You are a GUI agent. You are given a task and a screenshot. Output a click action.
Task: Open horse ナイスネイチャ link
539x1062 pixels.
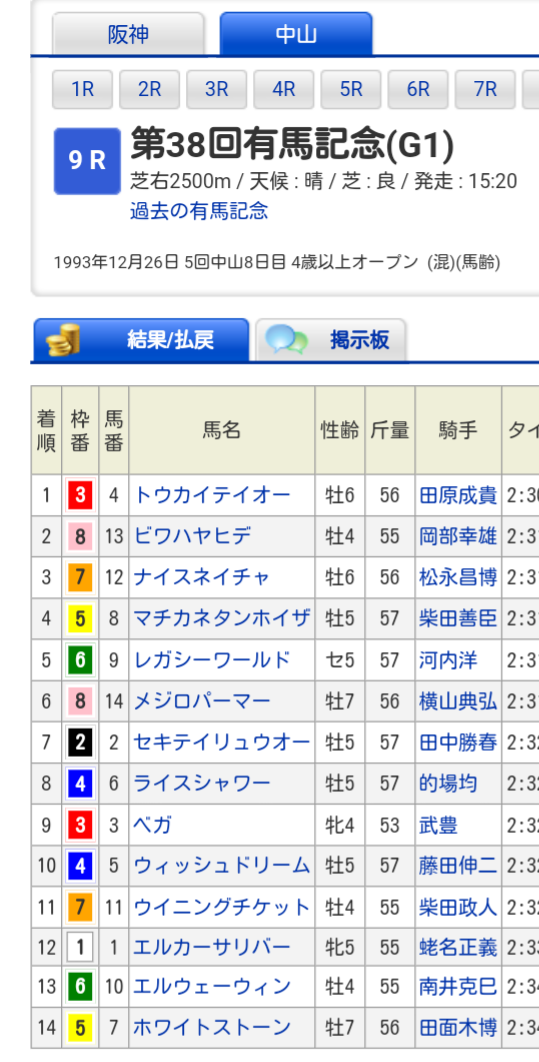point(202,577)
